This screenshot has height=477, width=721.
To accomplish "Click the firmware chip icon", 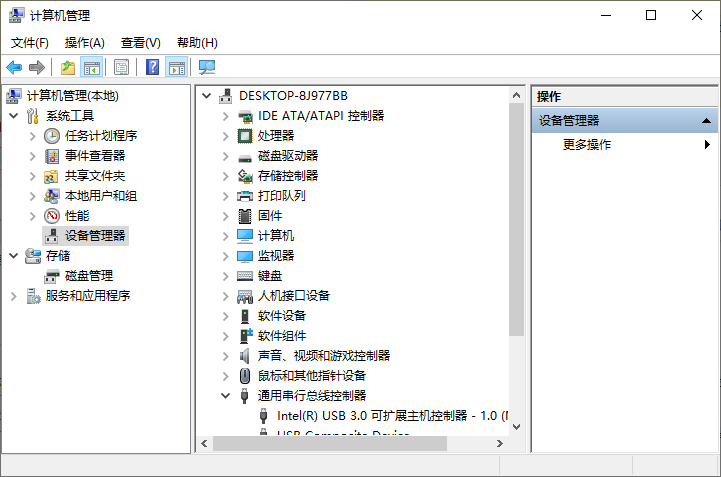I will pyautogui.click(x=245, y=216).
